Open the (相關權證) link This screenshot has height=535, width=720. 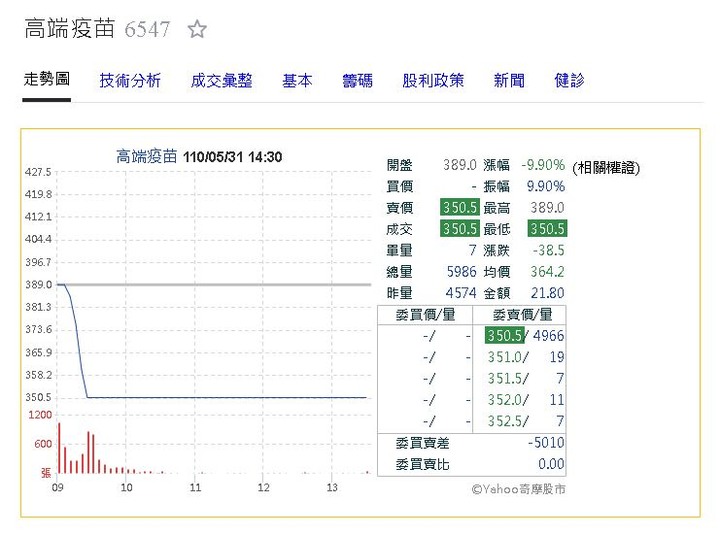[606, 168]
